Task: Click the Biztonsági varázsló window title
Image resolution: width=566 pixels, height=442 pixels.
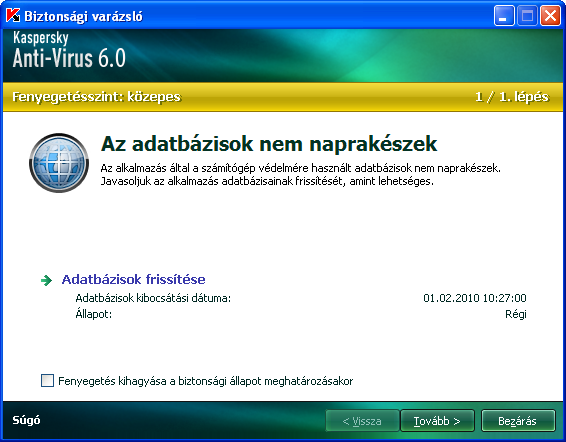Action: click(x=83, y=16)
